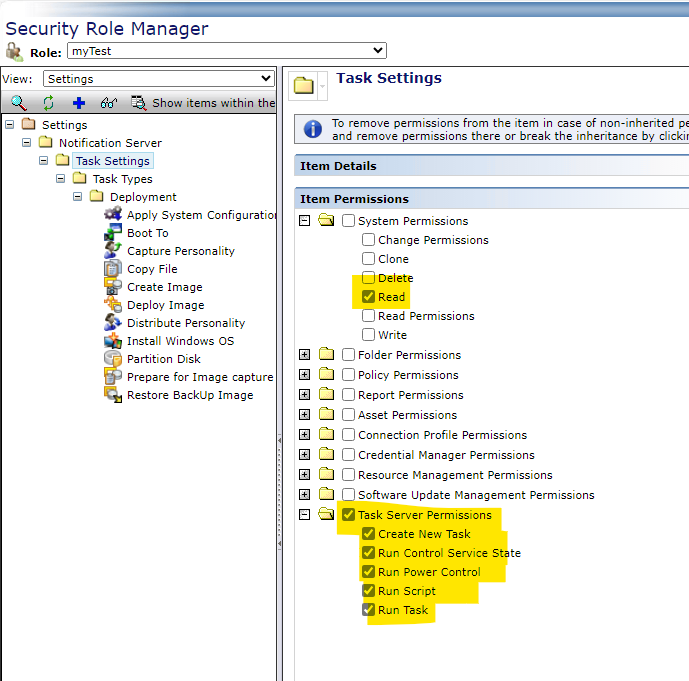689x681 pixels.
Task: Toggle the Run Script checkbox
Action: tap(369, 591)
